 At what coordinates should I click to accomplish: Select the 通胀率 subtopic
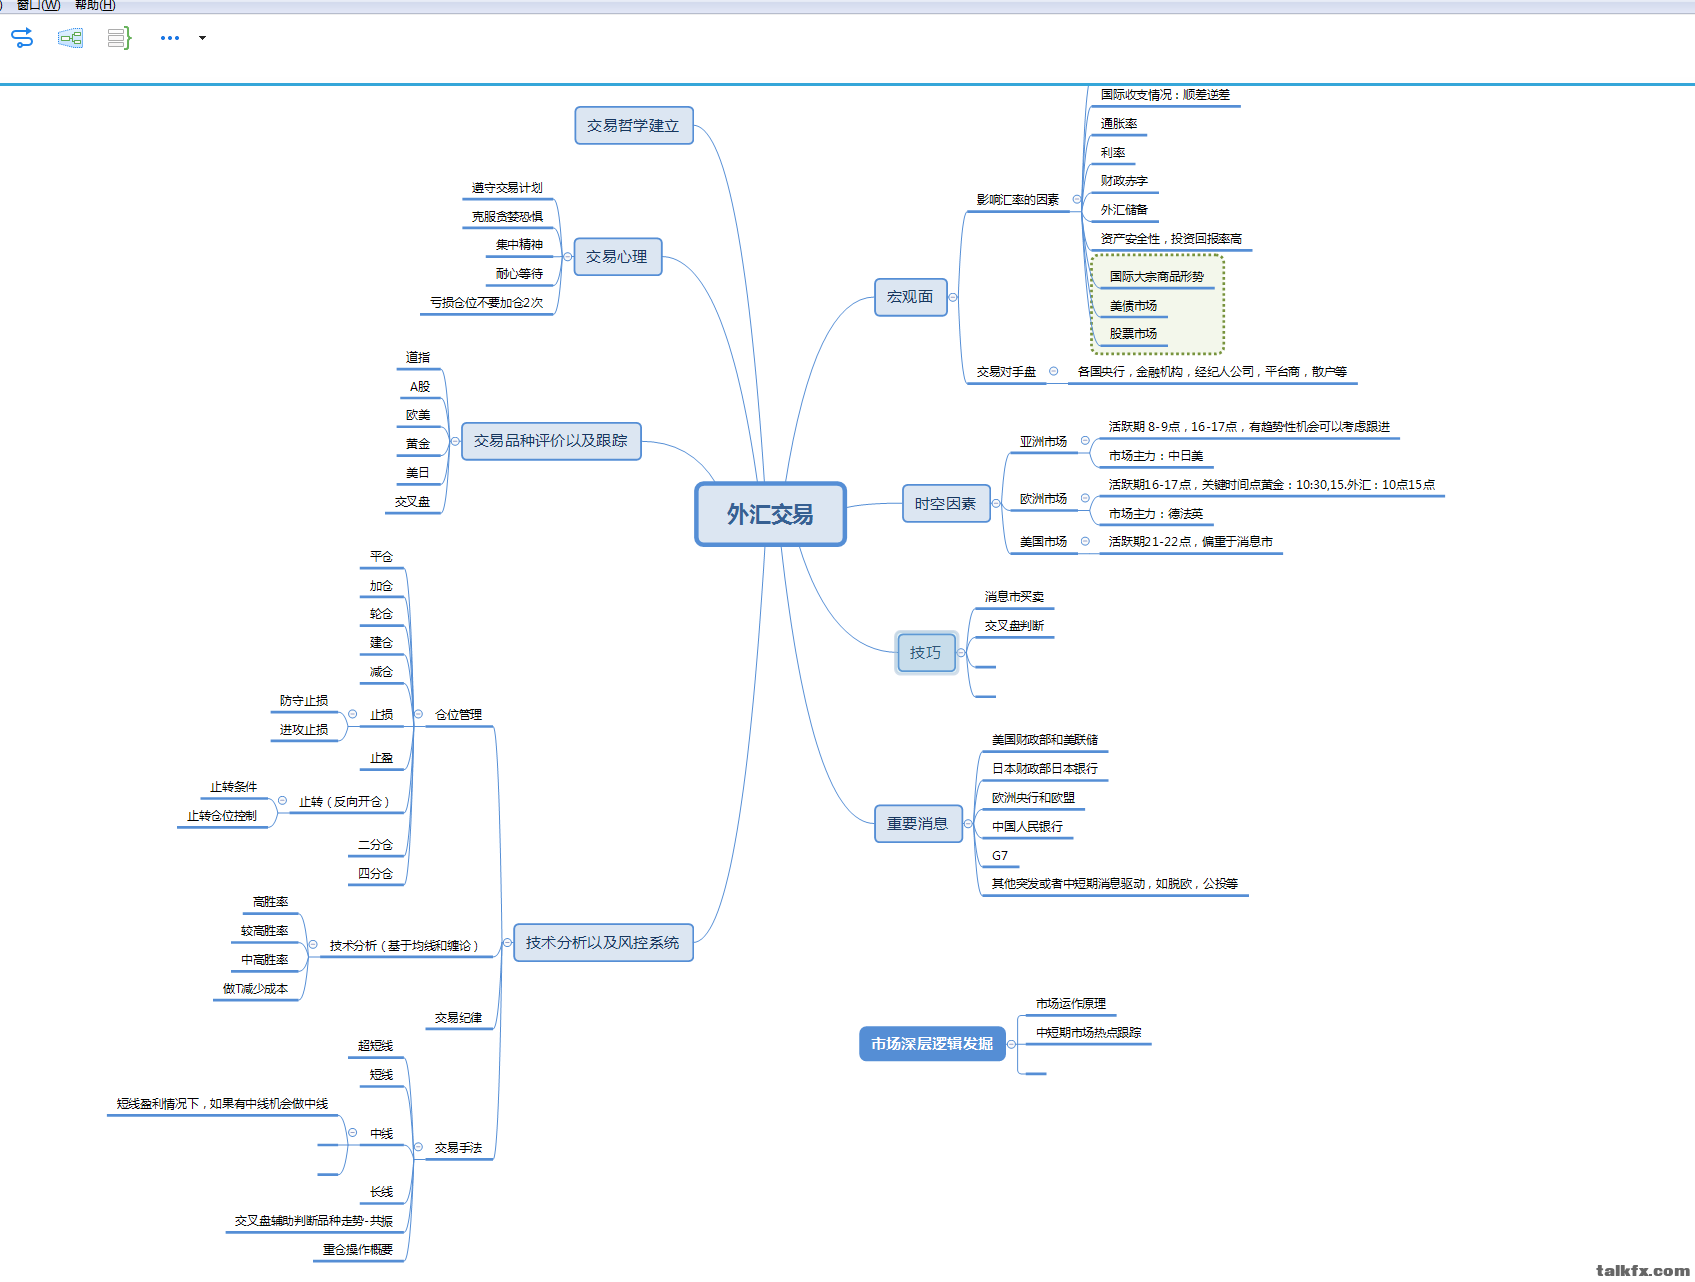[x=1119, y=124]
